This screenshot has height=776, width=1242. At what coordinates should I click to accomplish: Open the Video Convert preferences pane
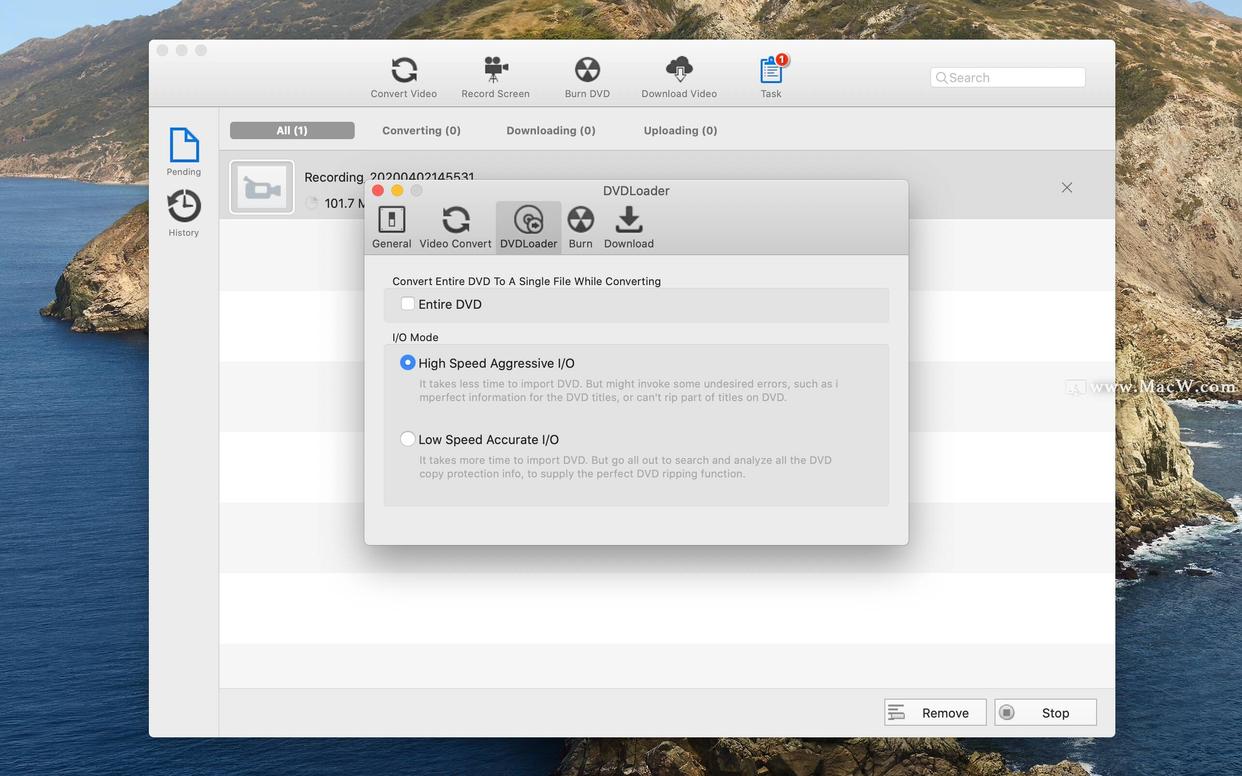point(455,227)
